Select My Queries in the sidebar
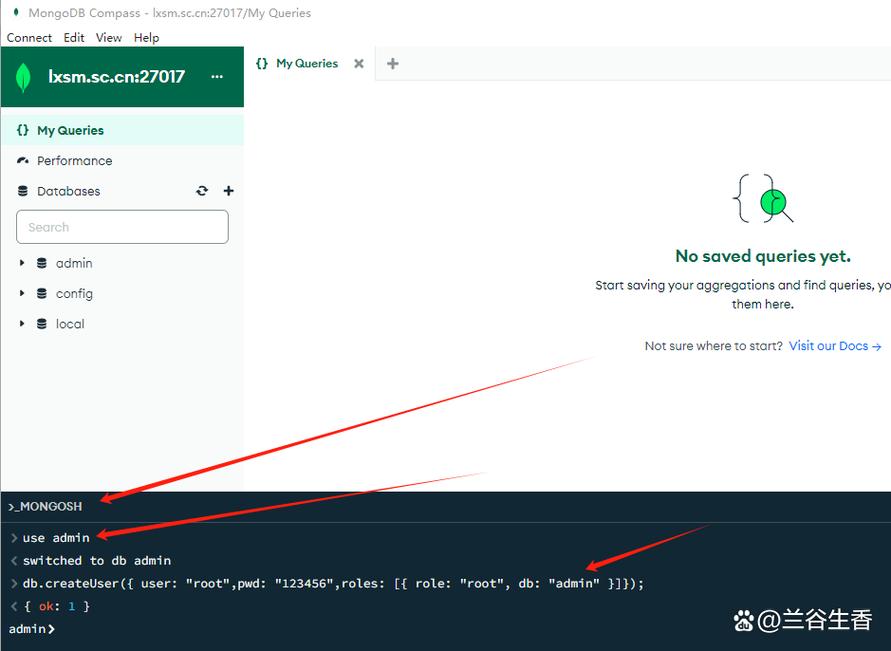Viewport: 891px width, 651px height. pos(123,130)
